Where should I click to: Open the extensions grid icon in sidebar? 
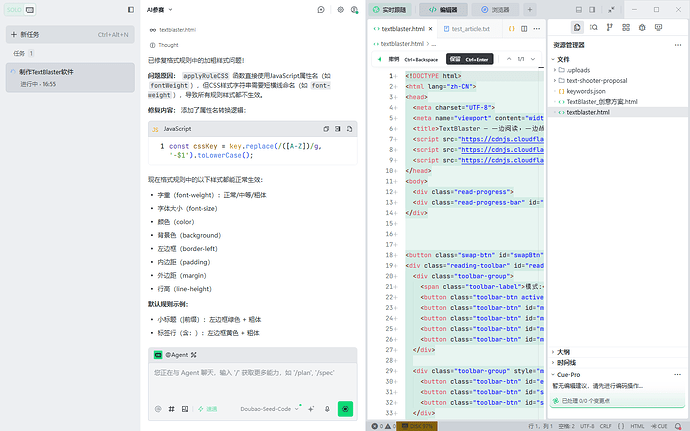pyautogui.click(x=626, y=27)
